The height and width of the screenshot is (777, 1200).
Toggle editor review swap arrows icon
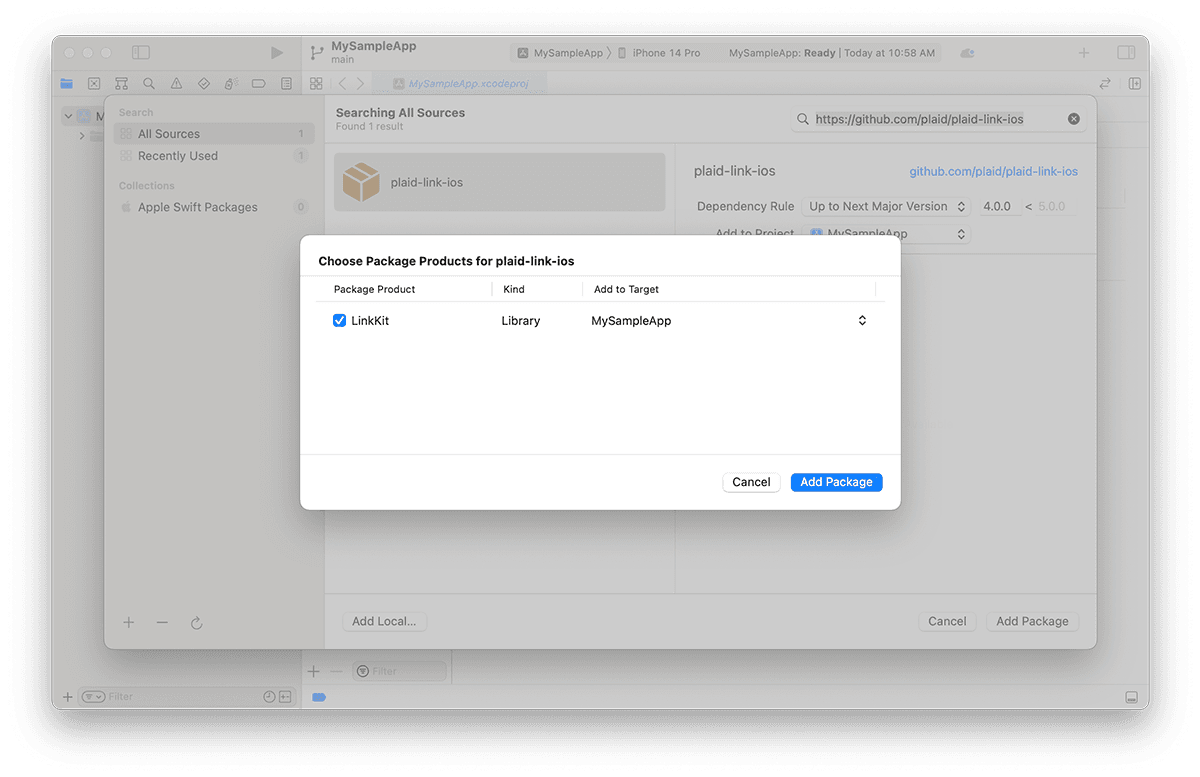click(1105, 84)
